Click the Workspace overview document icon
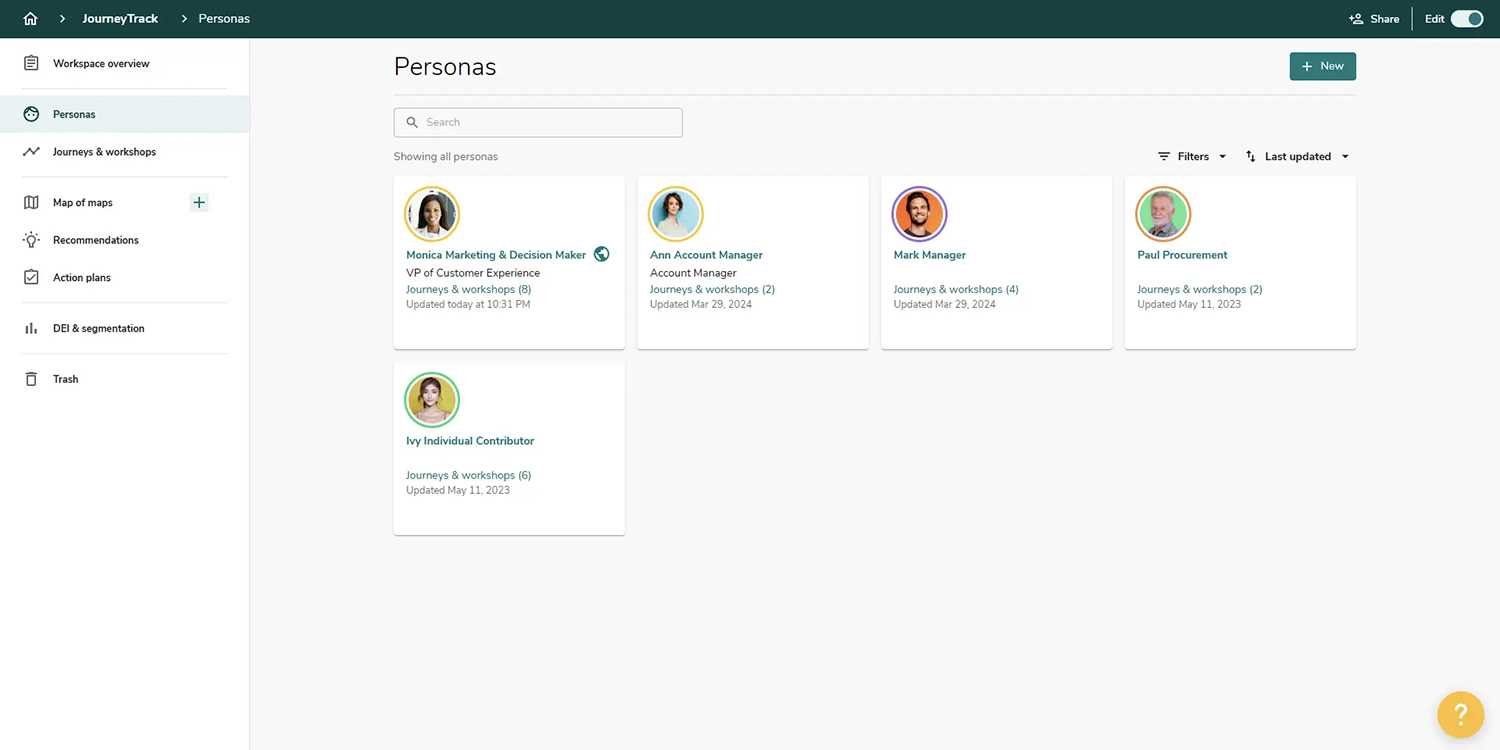The width and height of the screenshot is (1500, 750). tap(31, 63)
